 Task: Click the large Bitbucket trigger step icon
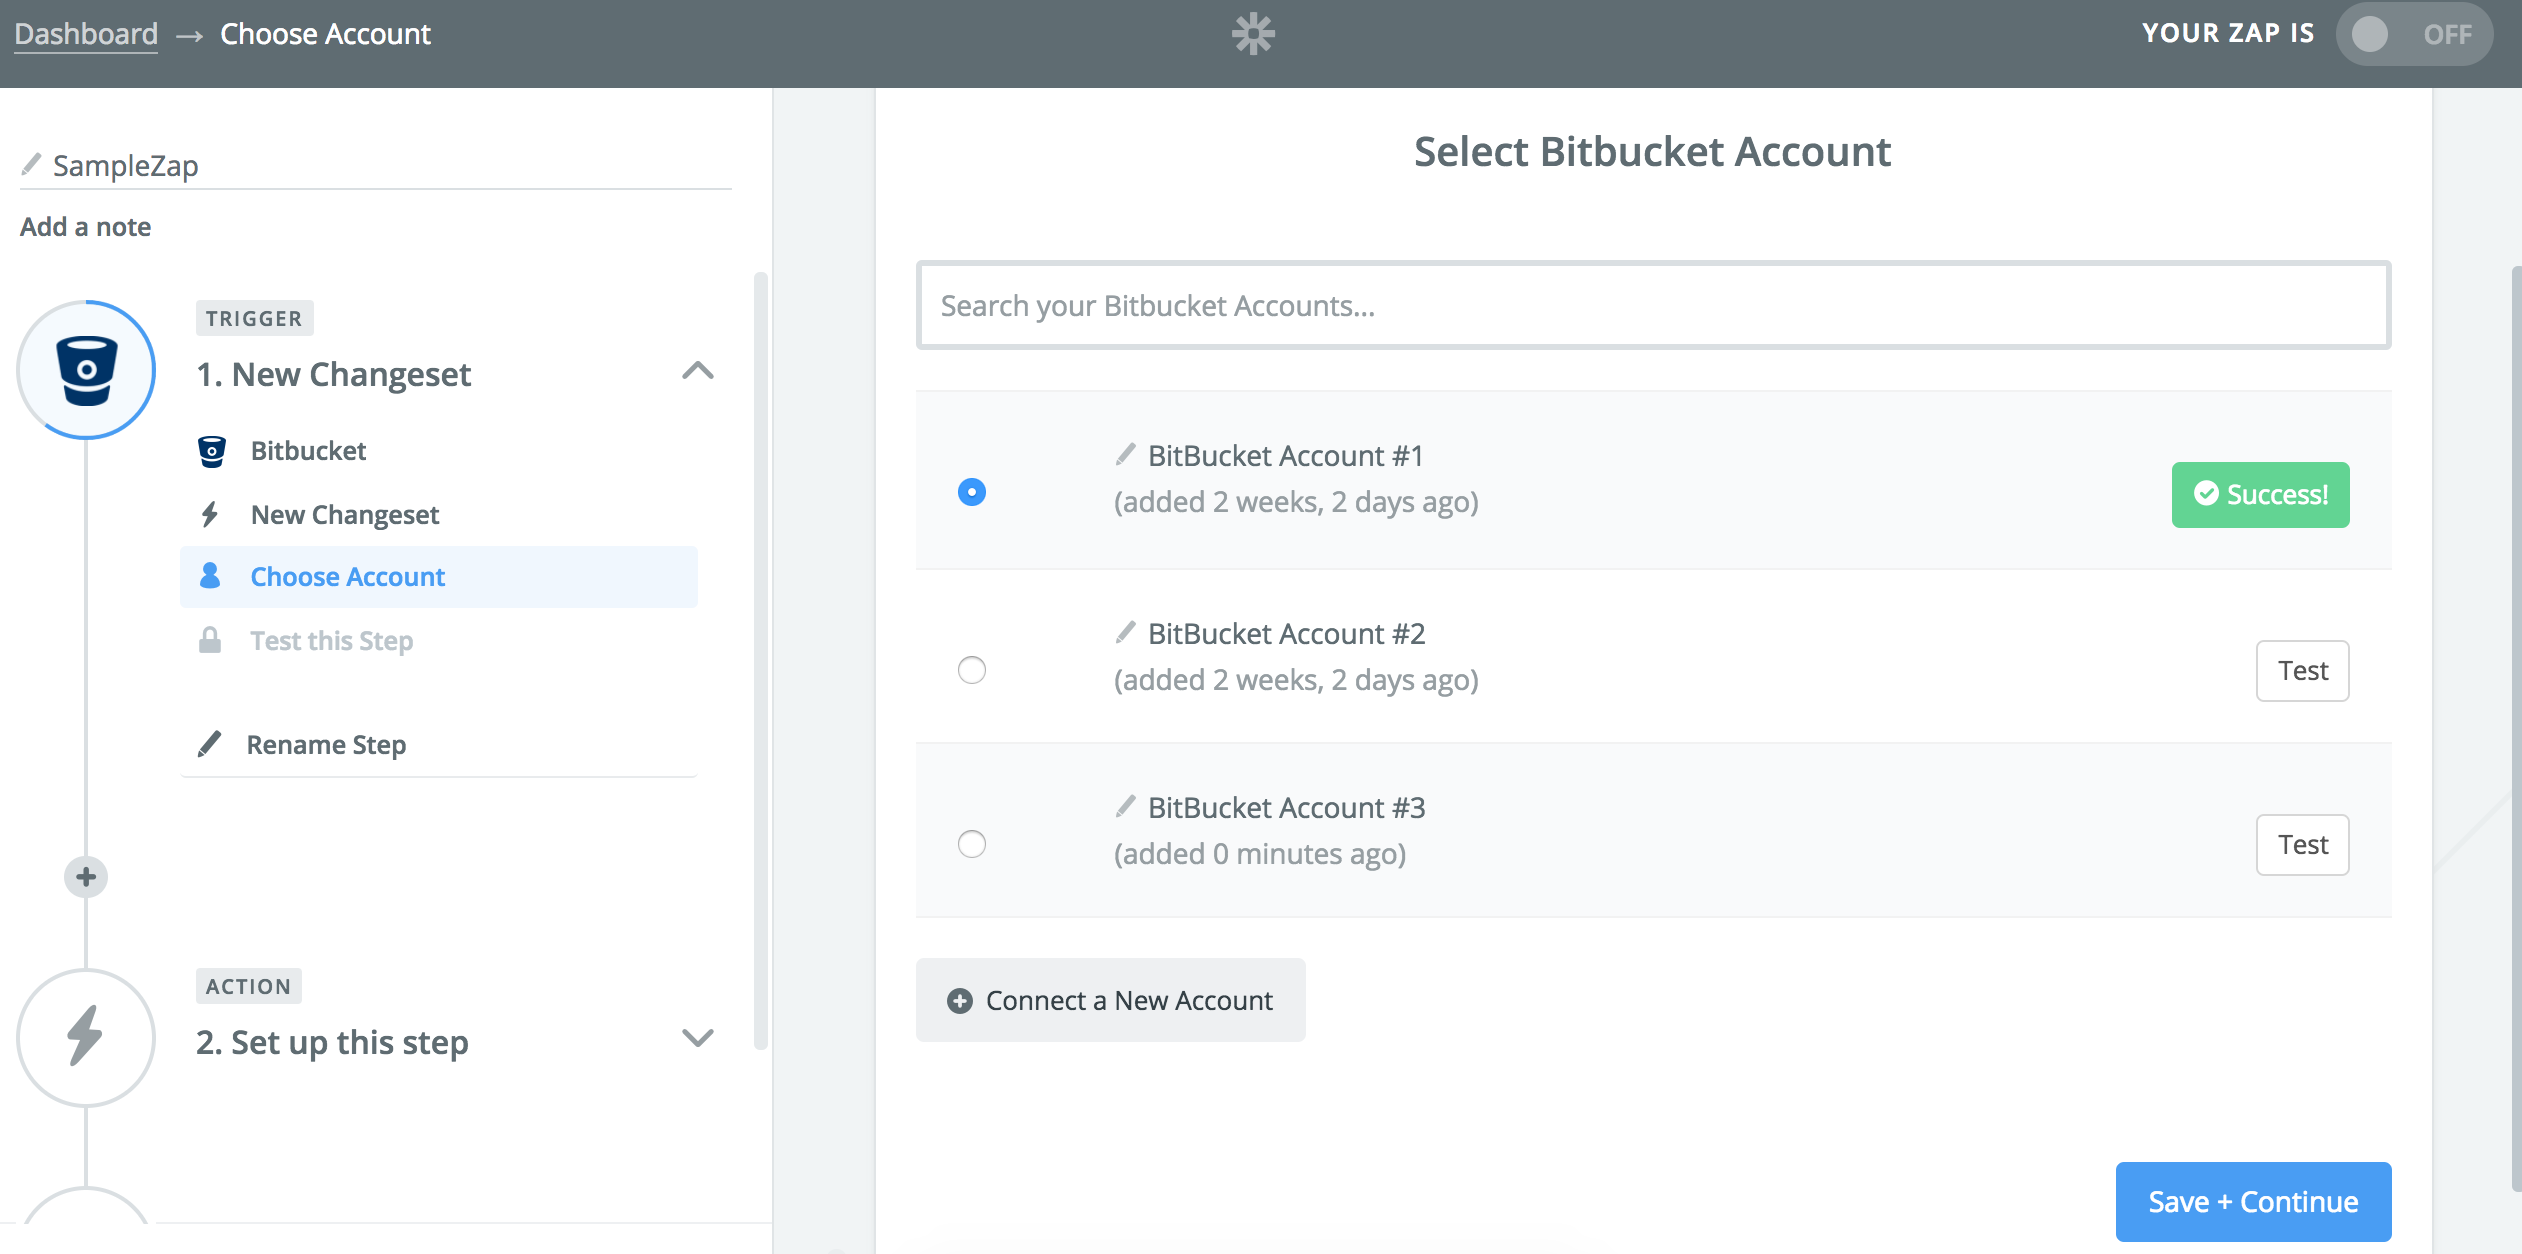[x=87, y=370]
